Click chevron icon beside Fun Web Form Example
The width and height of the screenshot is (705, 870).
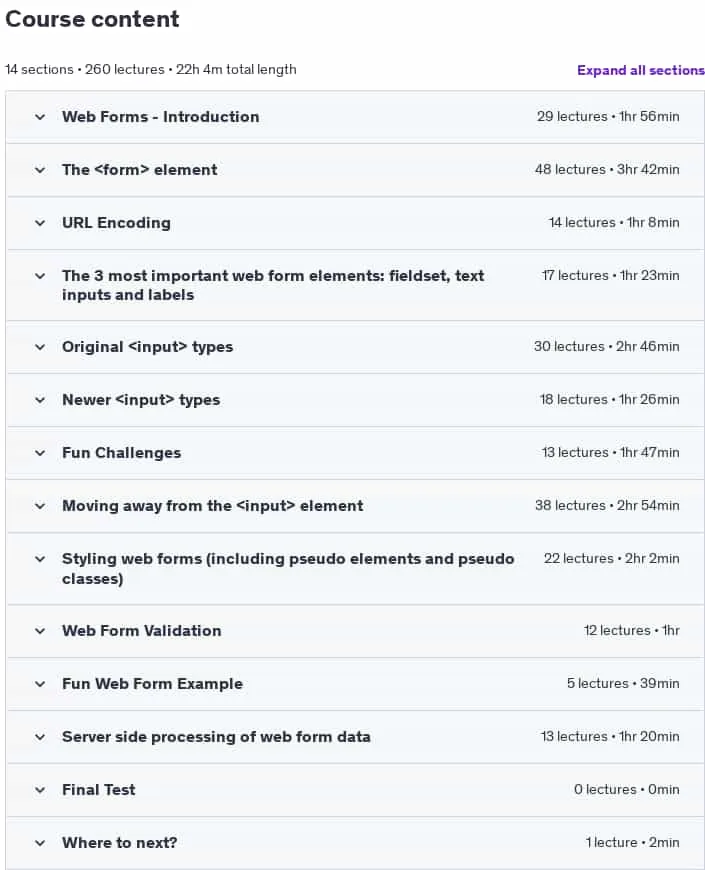pyautogui.click(x=40, y=684)
